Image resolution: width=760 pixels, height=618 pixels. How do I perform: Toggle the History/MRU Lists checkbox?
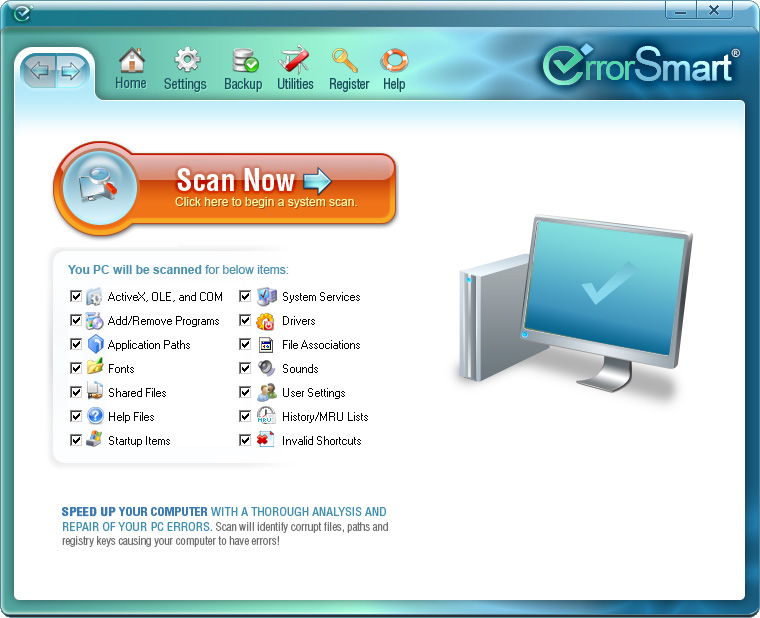[x=245, y=416]
